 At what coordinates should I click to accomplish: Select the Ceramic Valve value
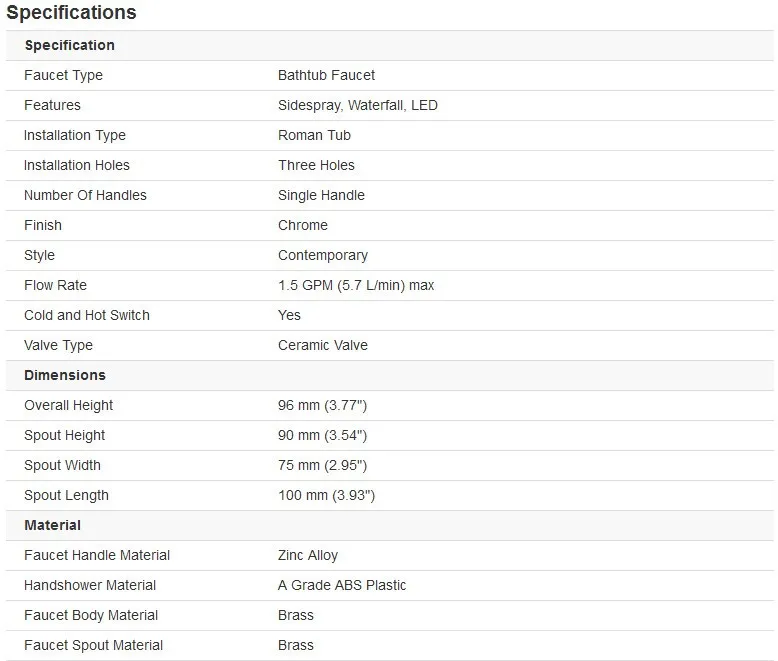pyautogui.click(x=323, y=345)
